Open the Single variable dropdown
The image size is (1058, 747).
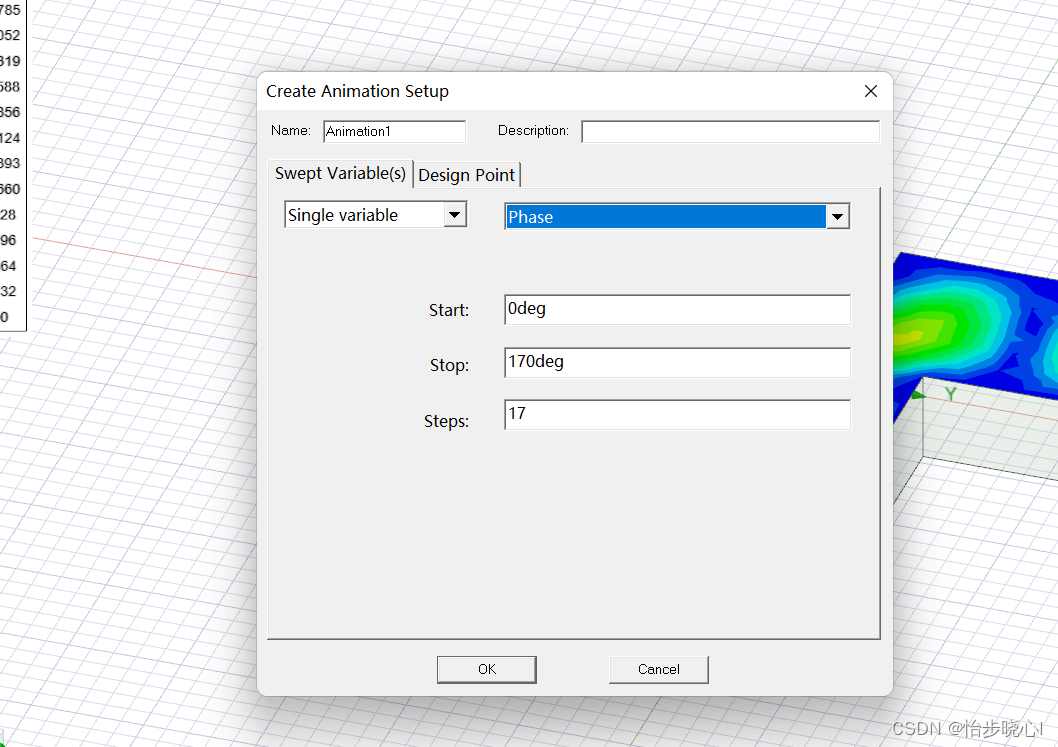coord(376,215)
